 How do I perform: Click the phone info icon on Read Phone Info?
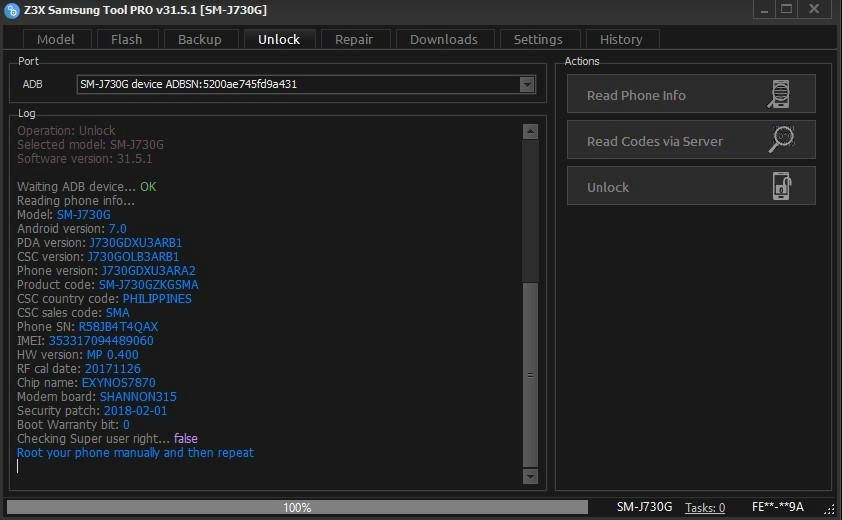point(779,94)
